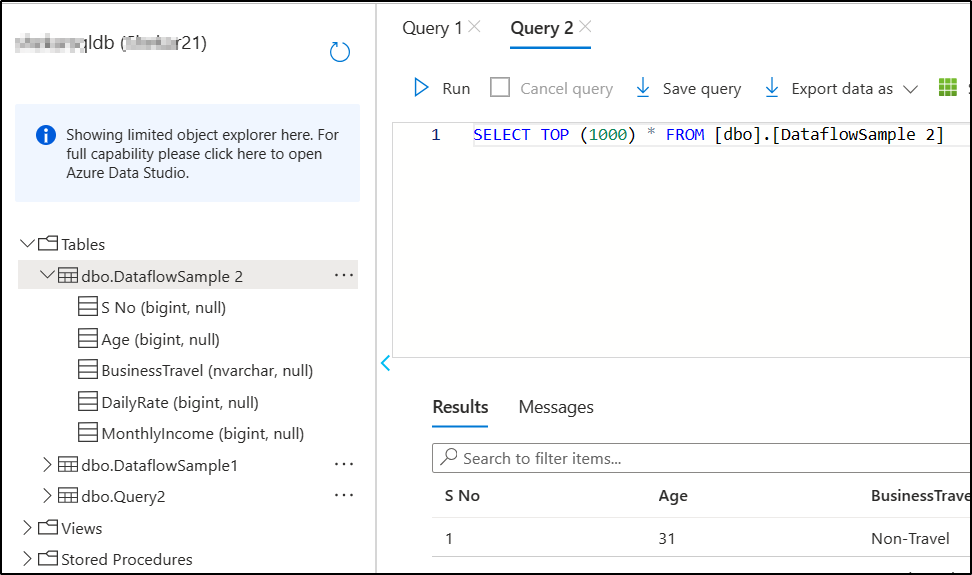
Task: Click the Age column icon
Action: pos(87,338)
